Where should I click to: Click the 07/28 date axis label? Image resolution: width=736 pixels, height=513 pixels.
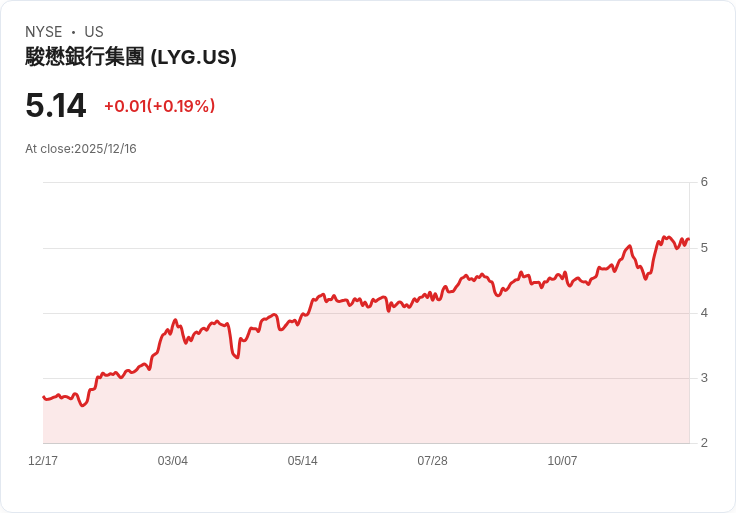[433, 461]
